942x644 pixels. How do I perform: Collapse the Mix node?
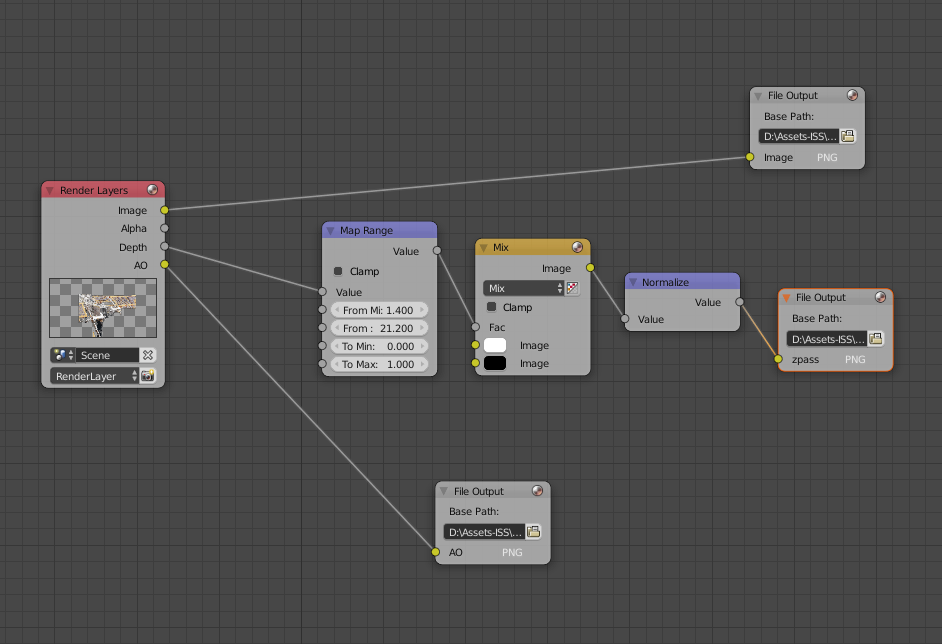click(484, 248)
